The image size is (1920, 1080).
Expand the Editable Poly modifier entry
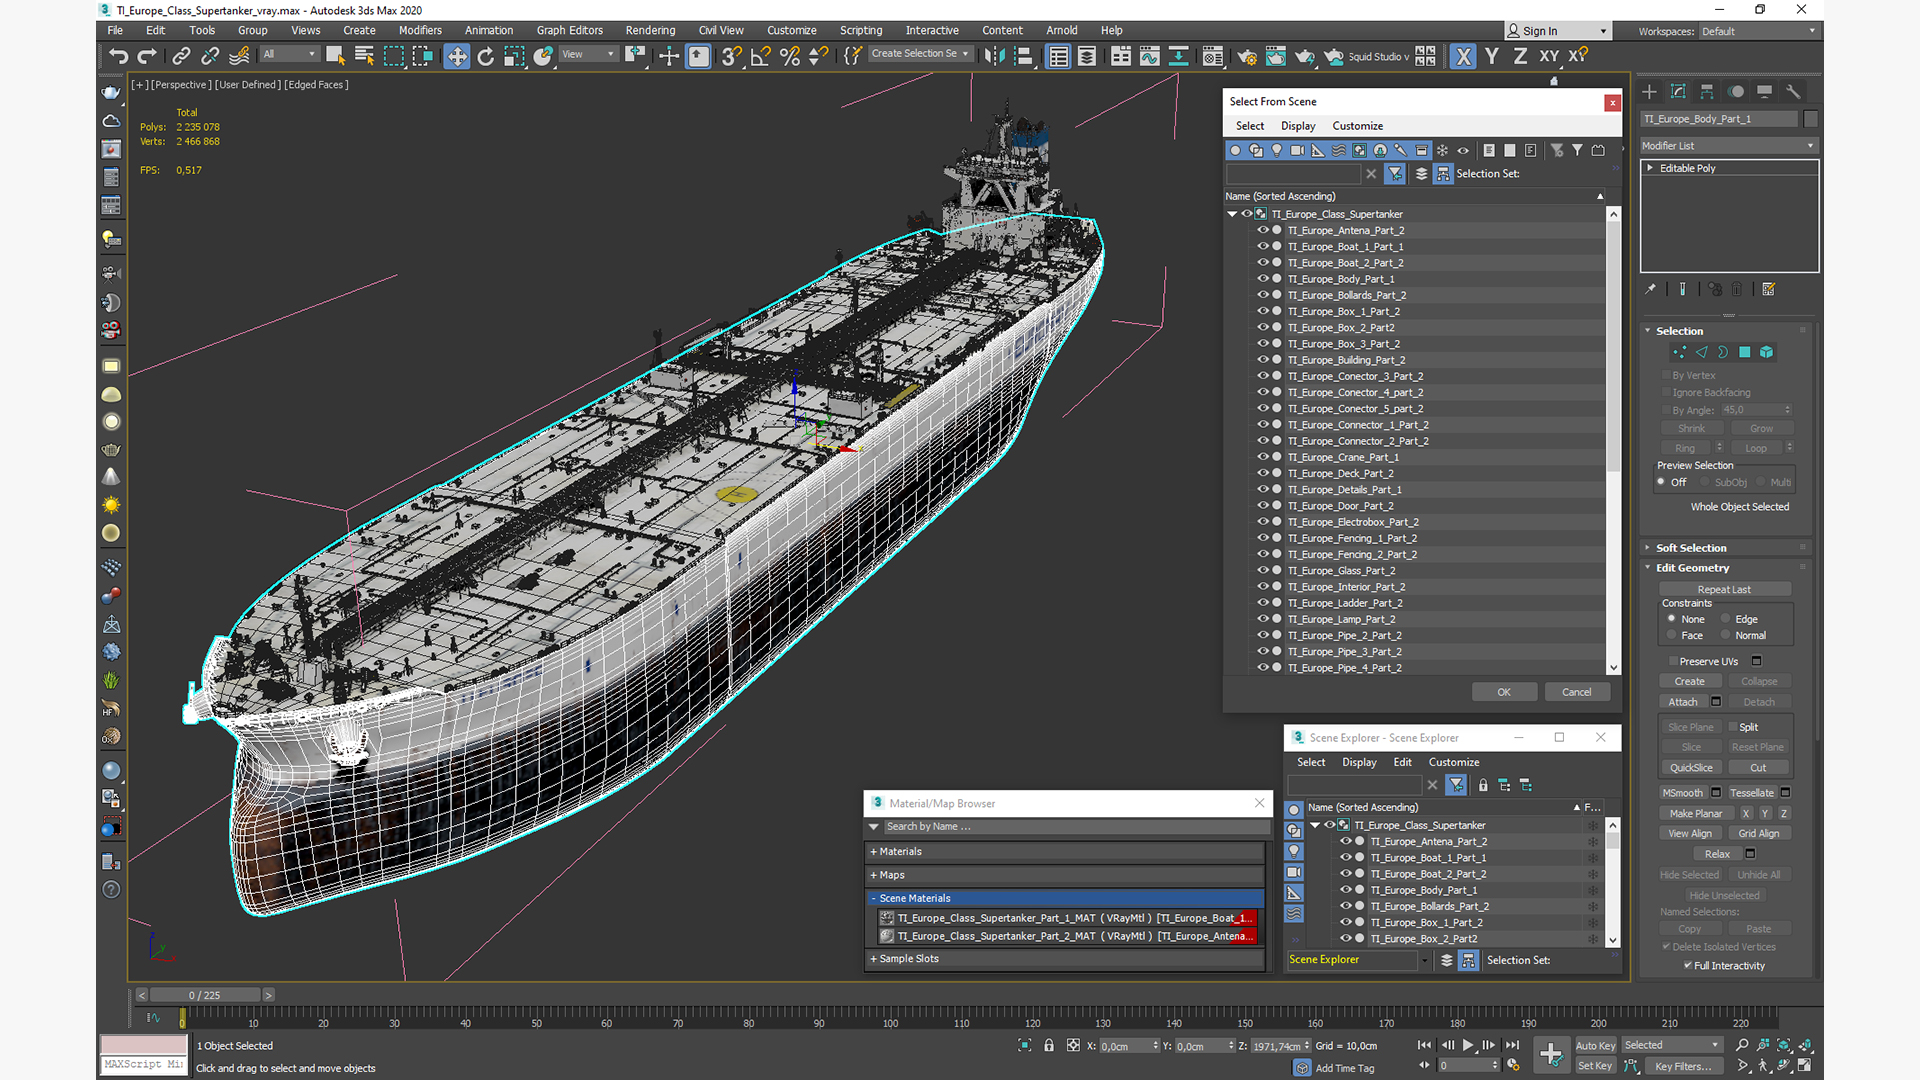point(1650,168)
